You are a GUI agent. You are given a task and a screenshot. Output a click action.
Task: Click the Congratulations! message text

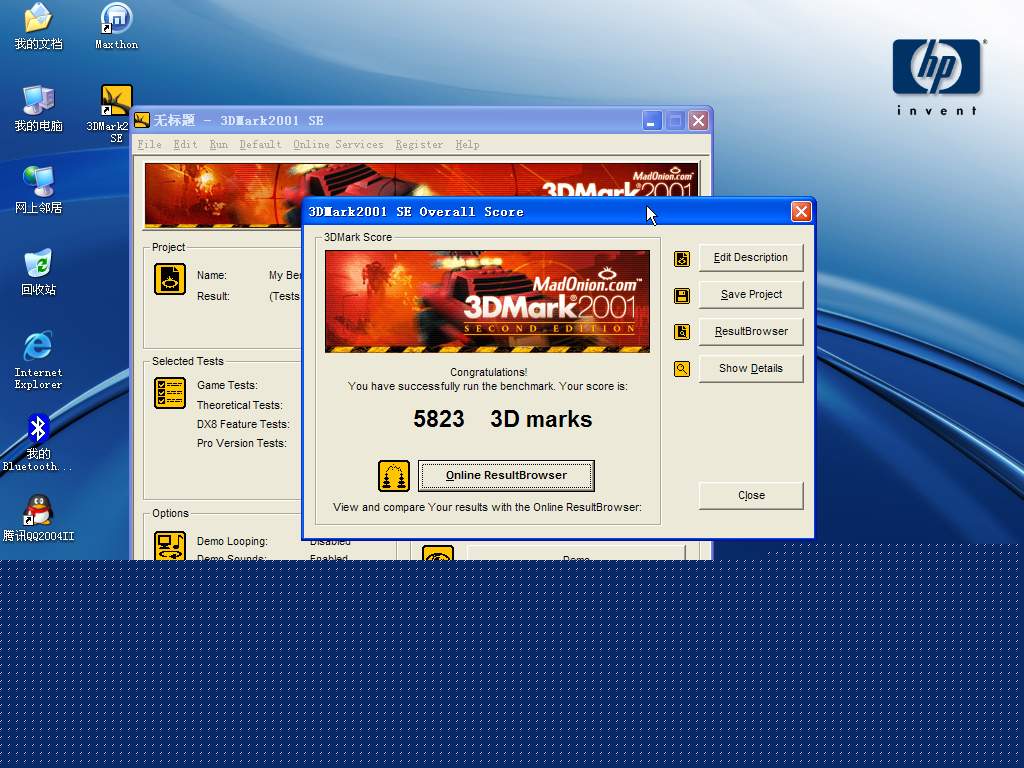click(488, 372)
